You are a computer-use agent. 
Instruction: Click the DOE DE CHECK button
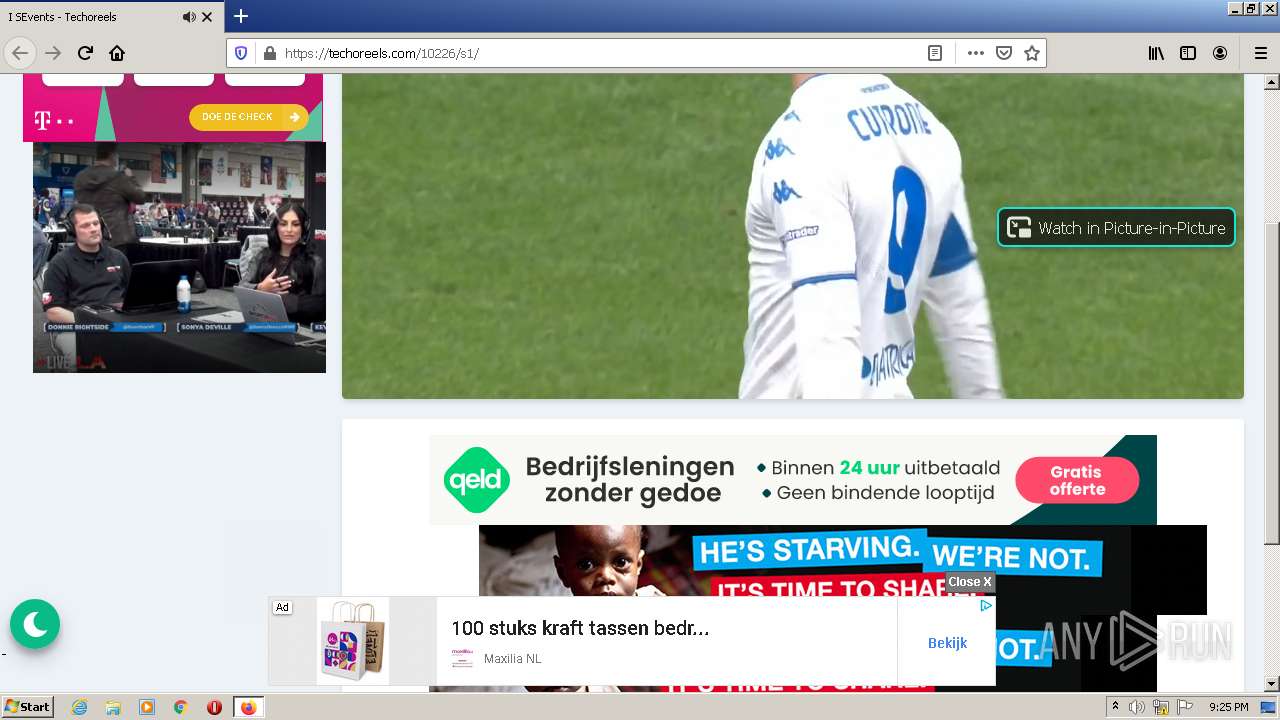click(x=249, y=117)
